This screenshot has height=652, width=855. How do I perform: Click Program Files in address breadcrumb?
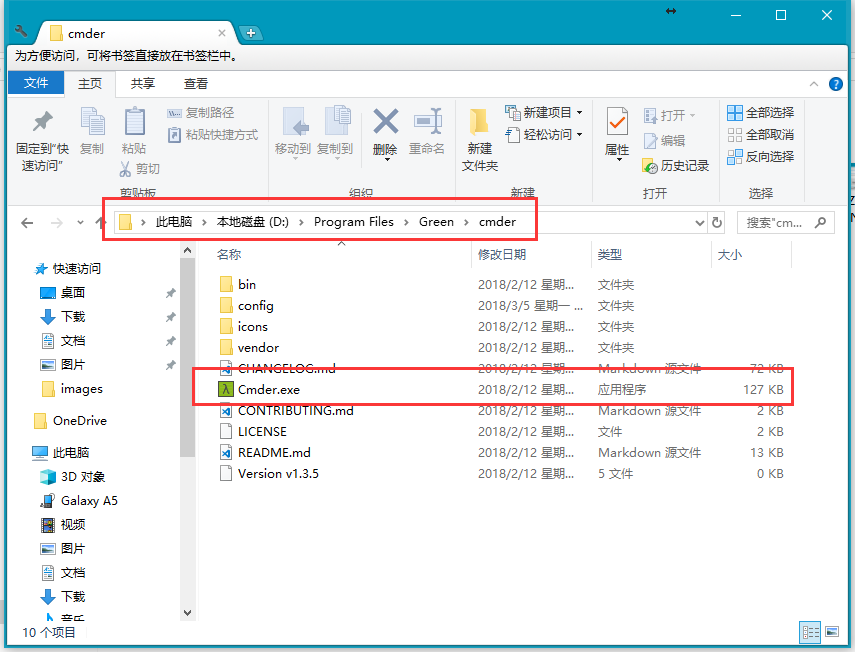point(353,222)
